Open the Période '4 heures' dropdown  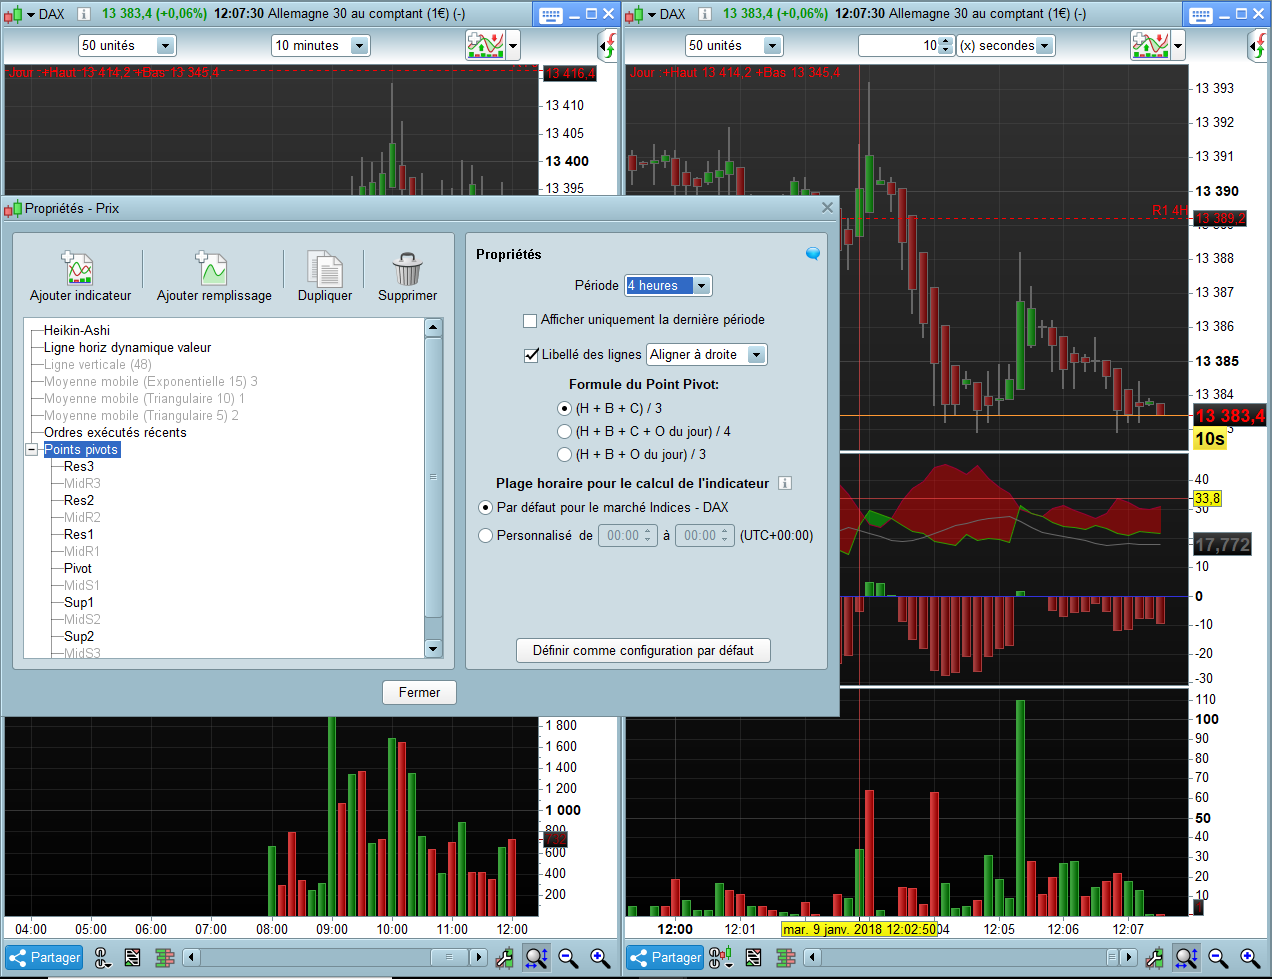click(x=668, y=285)
